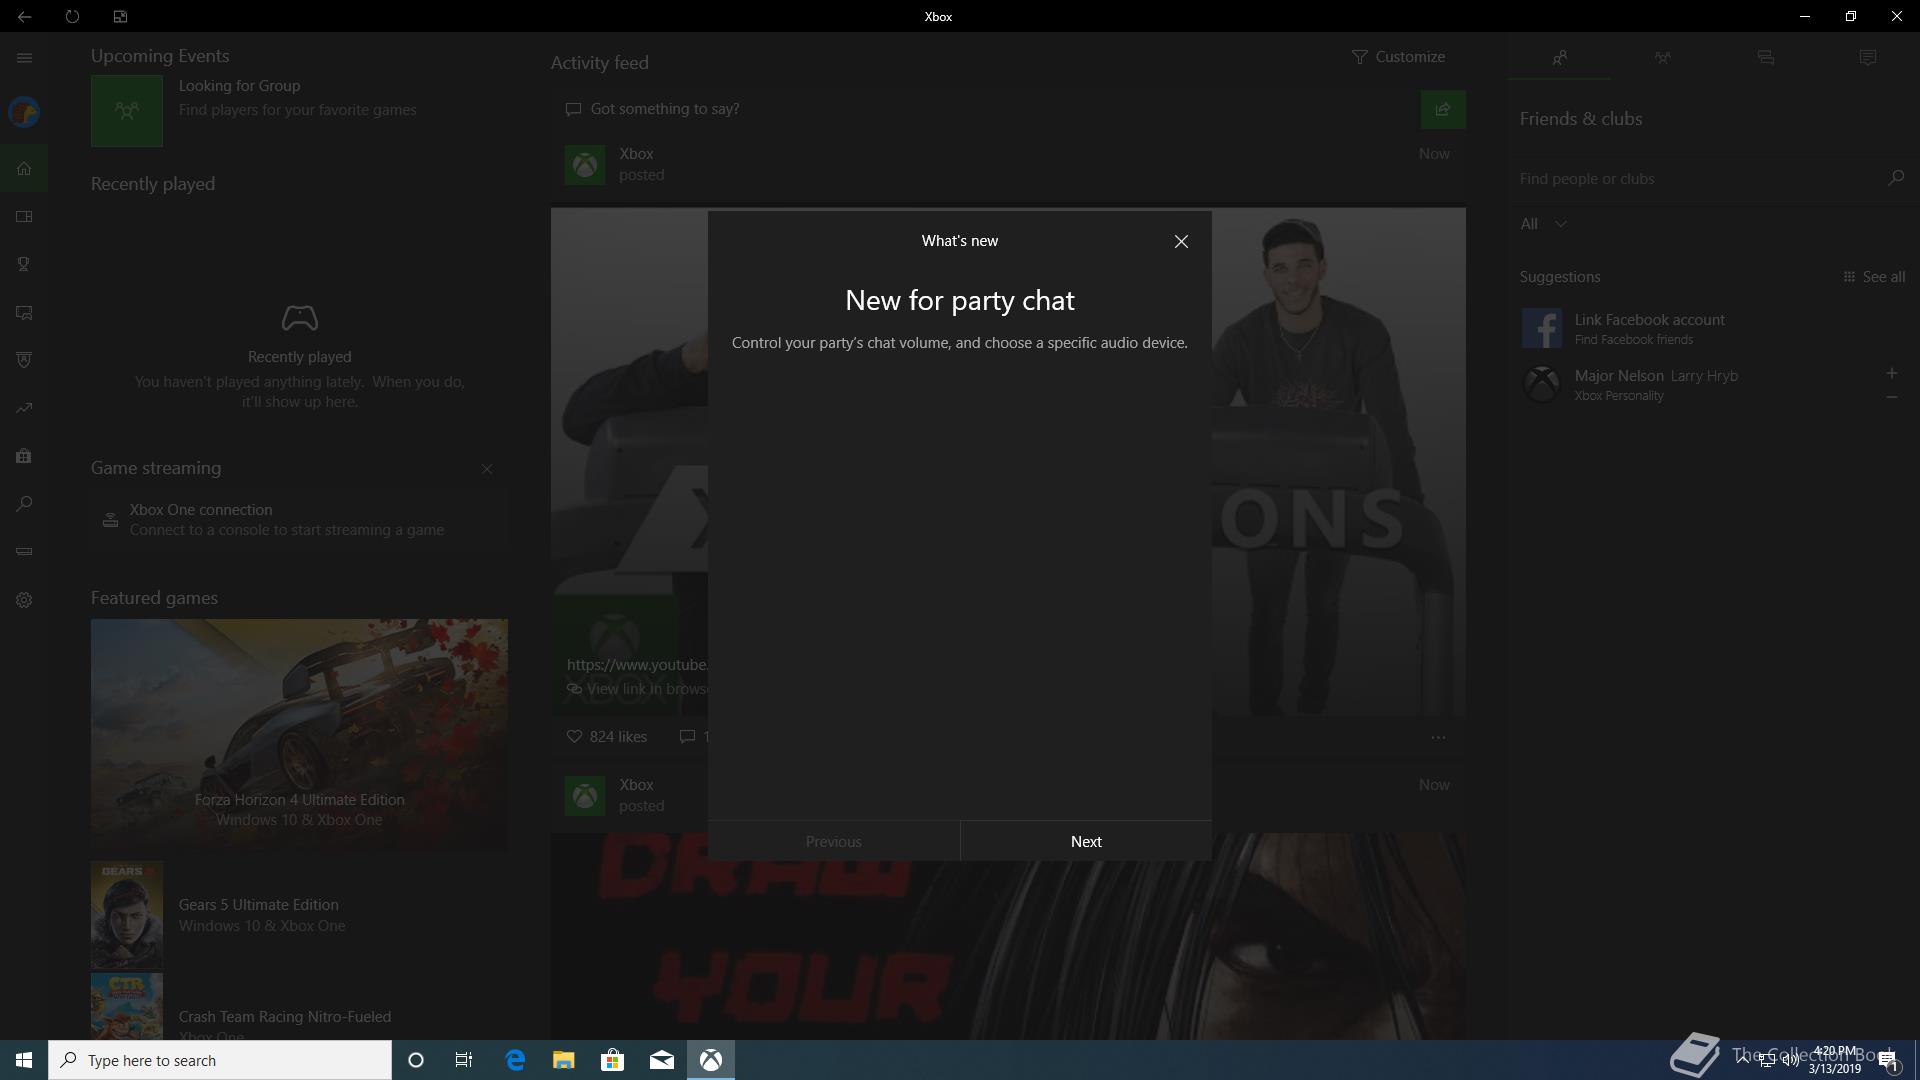This screenshot has height=1080, width=1920.
Task: Open My games in sidebar
Action: tap(24, 216)
